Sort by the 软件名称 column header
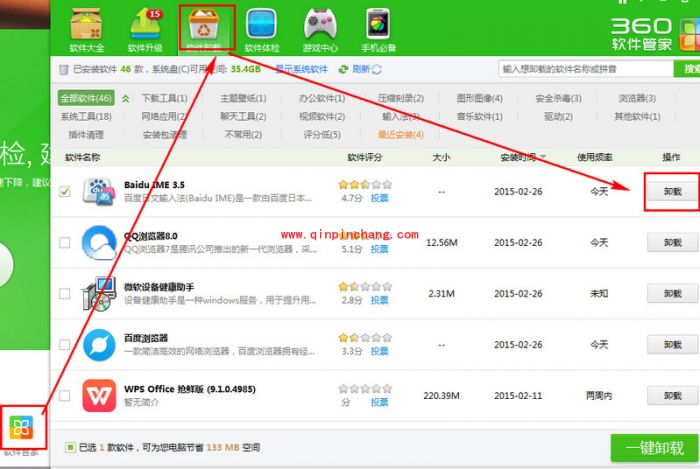The image size is (700, 469). pos(83,157)
